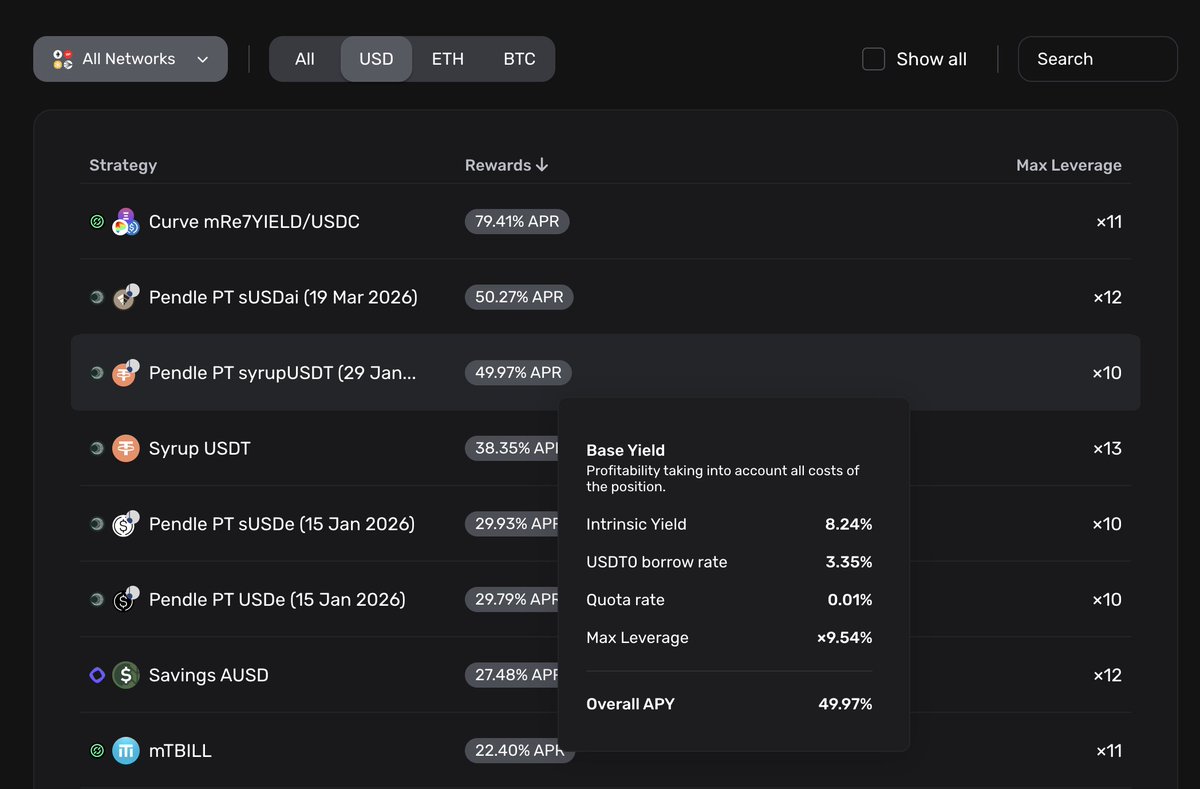Click the Pendle PT syrupUSDT token icon
Image resolution: width=1200 pixels, height=789 pixels.
pyautogui.click(x=125, y=373)
